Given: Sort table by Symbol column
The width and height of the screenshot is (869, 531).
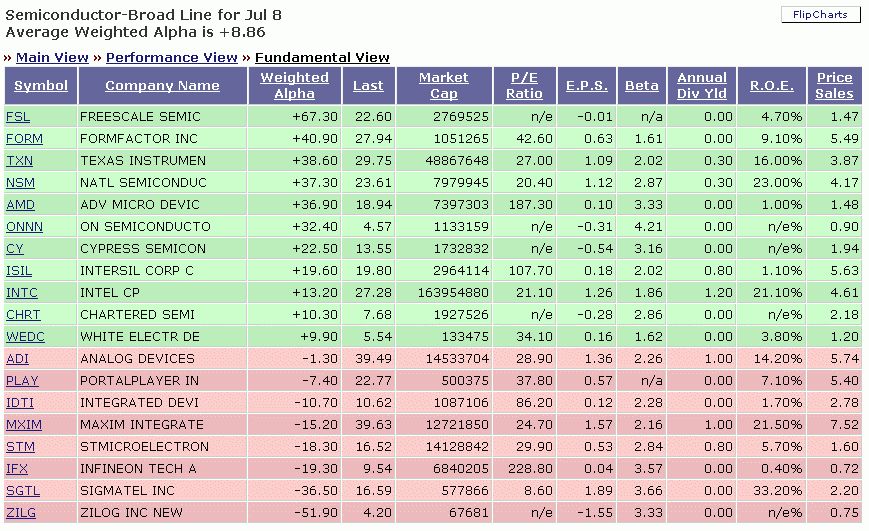Looking at the screenshot, I should (x=41, y=85).
